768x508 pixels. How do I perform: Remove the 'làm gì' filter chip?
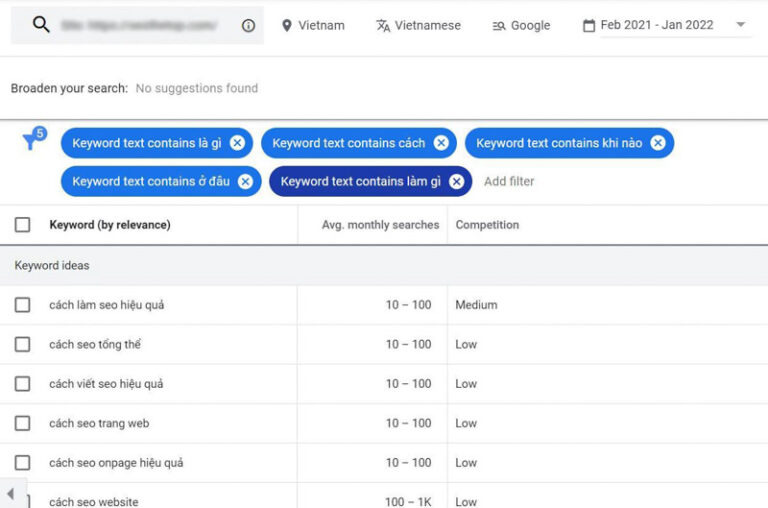pos(456,181)
